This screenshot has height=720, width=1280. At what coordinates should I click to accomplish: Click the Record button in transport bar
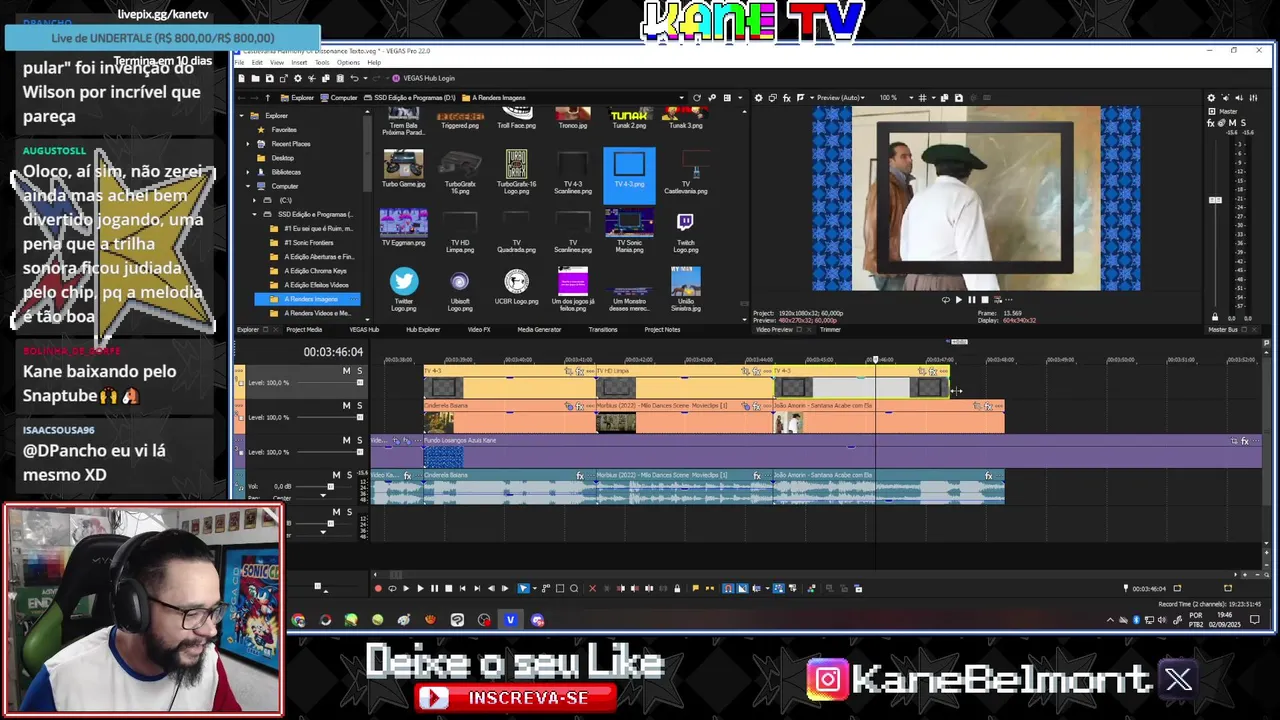click(x=378, y=588)
